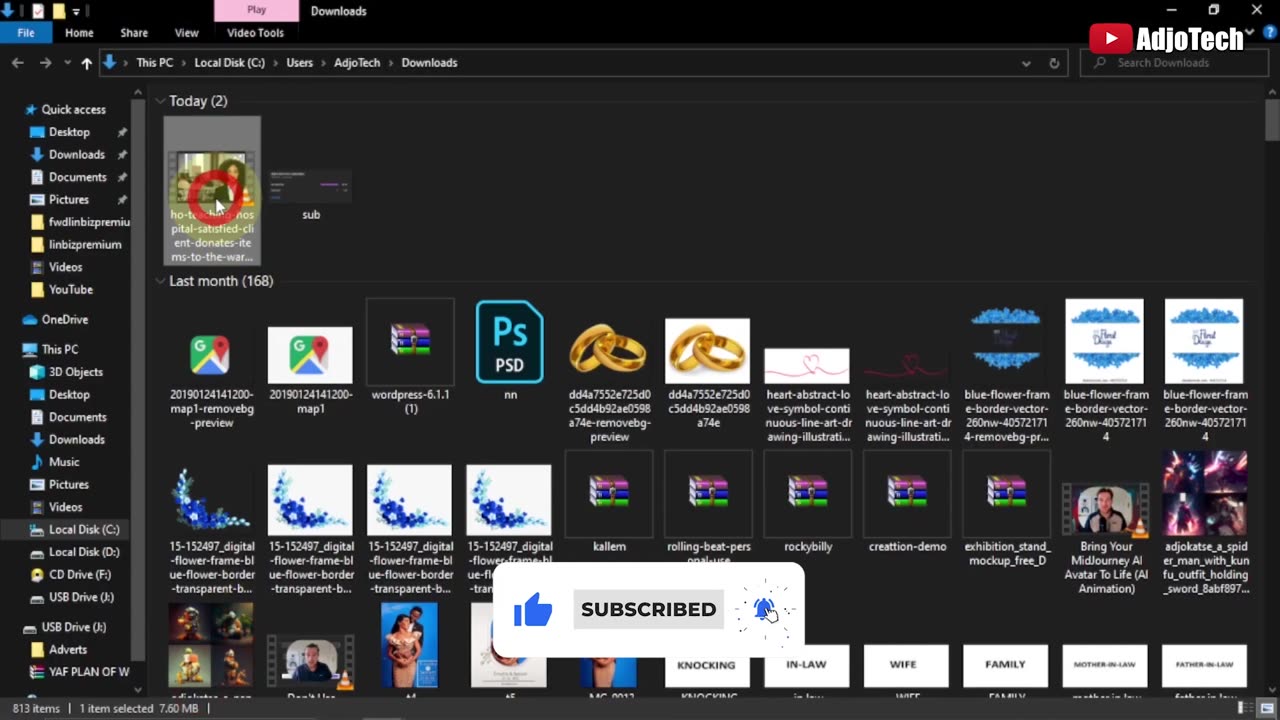Select the FAMILY image file
The image size is (1280, 720).
pos(1005,671)
